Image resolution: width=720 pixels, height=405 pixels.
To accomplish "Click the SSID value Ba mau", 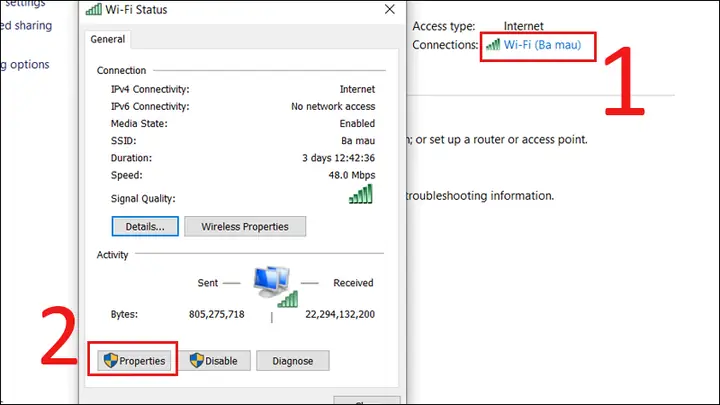I will [358, 141].
